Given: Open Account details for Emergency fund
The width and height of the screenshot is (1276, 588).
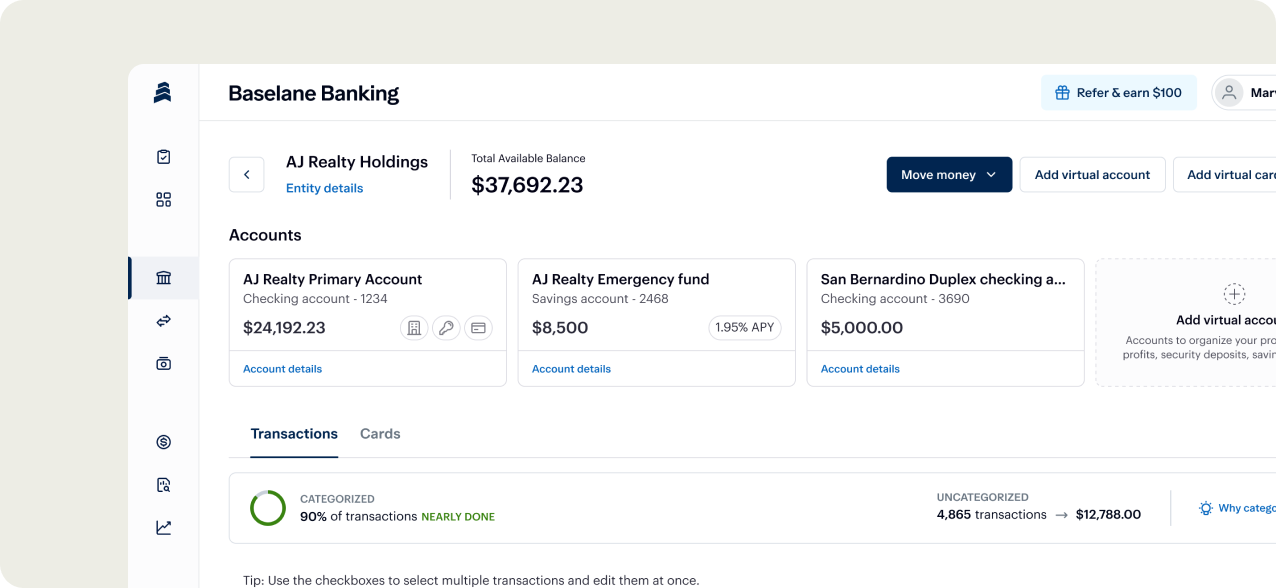Looking at the screenshot, I should click(571, 369).
